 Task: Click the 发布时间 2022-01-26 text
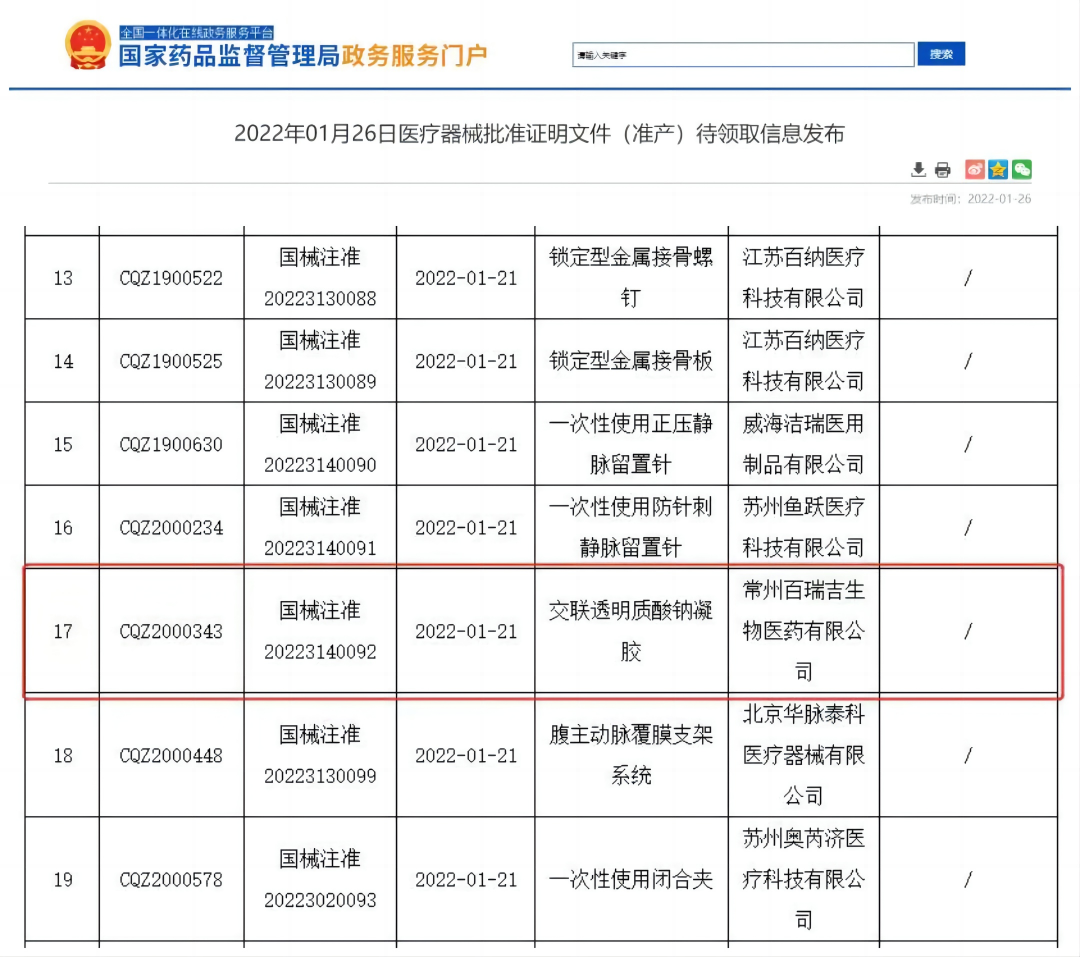970,199
